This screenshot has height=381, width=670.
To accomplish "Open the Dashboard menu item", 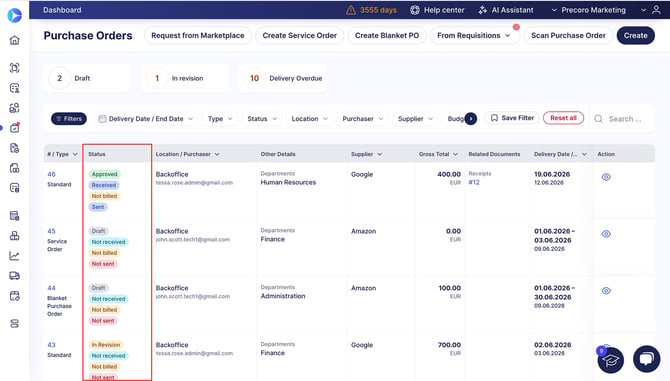I will [x=62, y=10].
